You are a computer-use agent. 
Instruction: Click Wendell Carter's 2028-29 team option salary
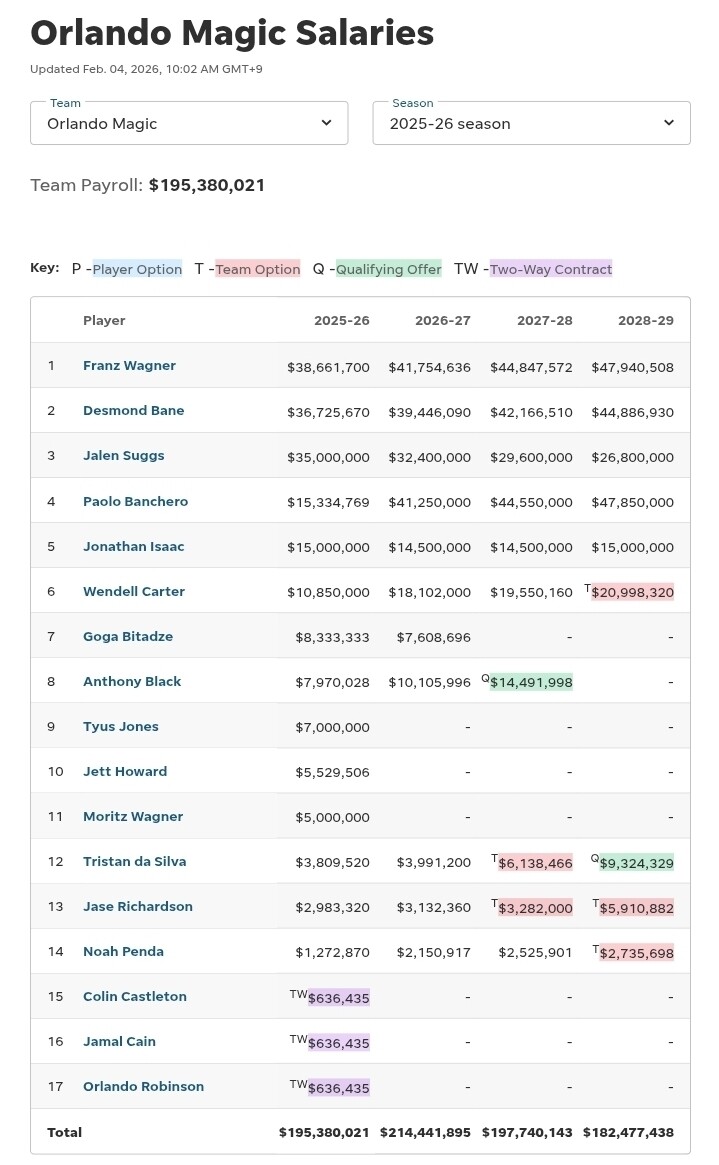632,592
